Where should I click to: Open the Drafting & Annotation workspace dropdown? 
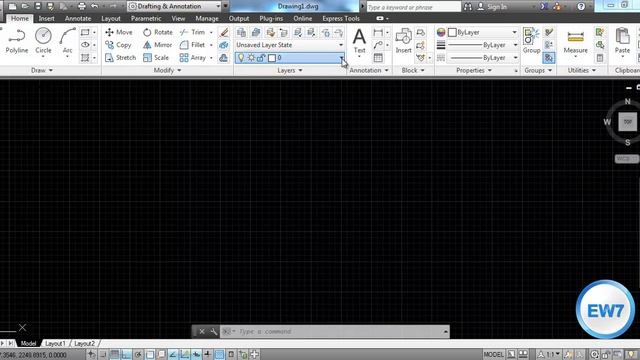174,6
